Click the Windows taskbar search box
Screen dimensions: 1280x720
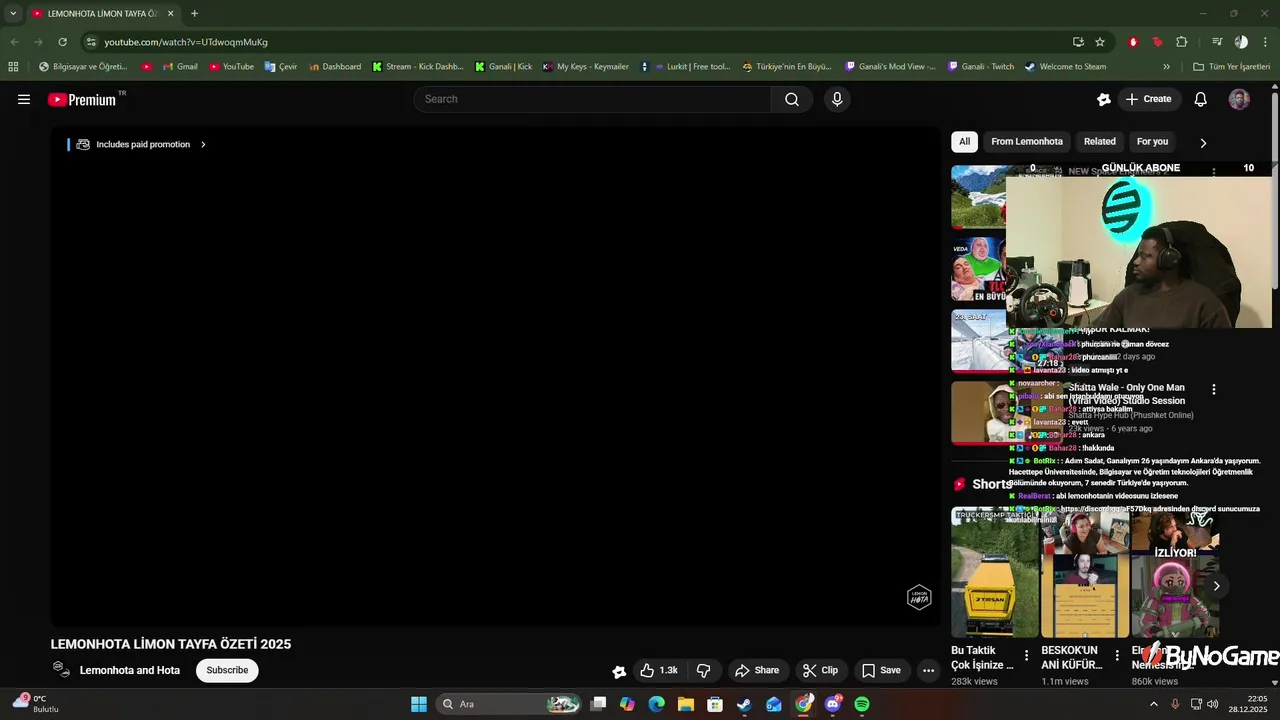click(509, 704)
